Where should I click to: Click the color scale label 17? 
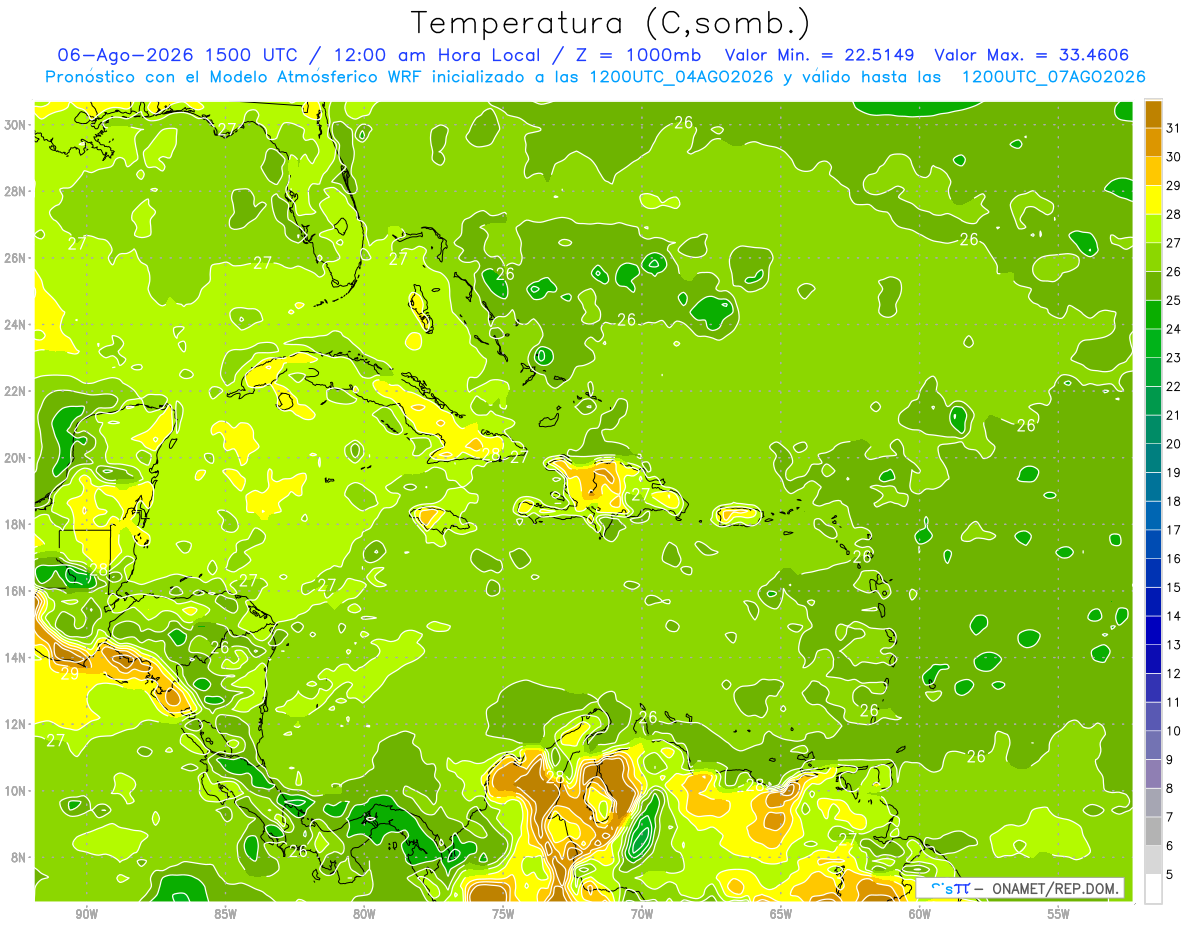(x=1174, y=529)
